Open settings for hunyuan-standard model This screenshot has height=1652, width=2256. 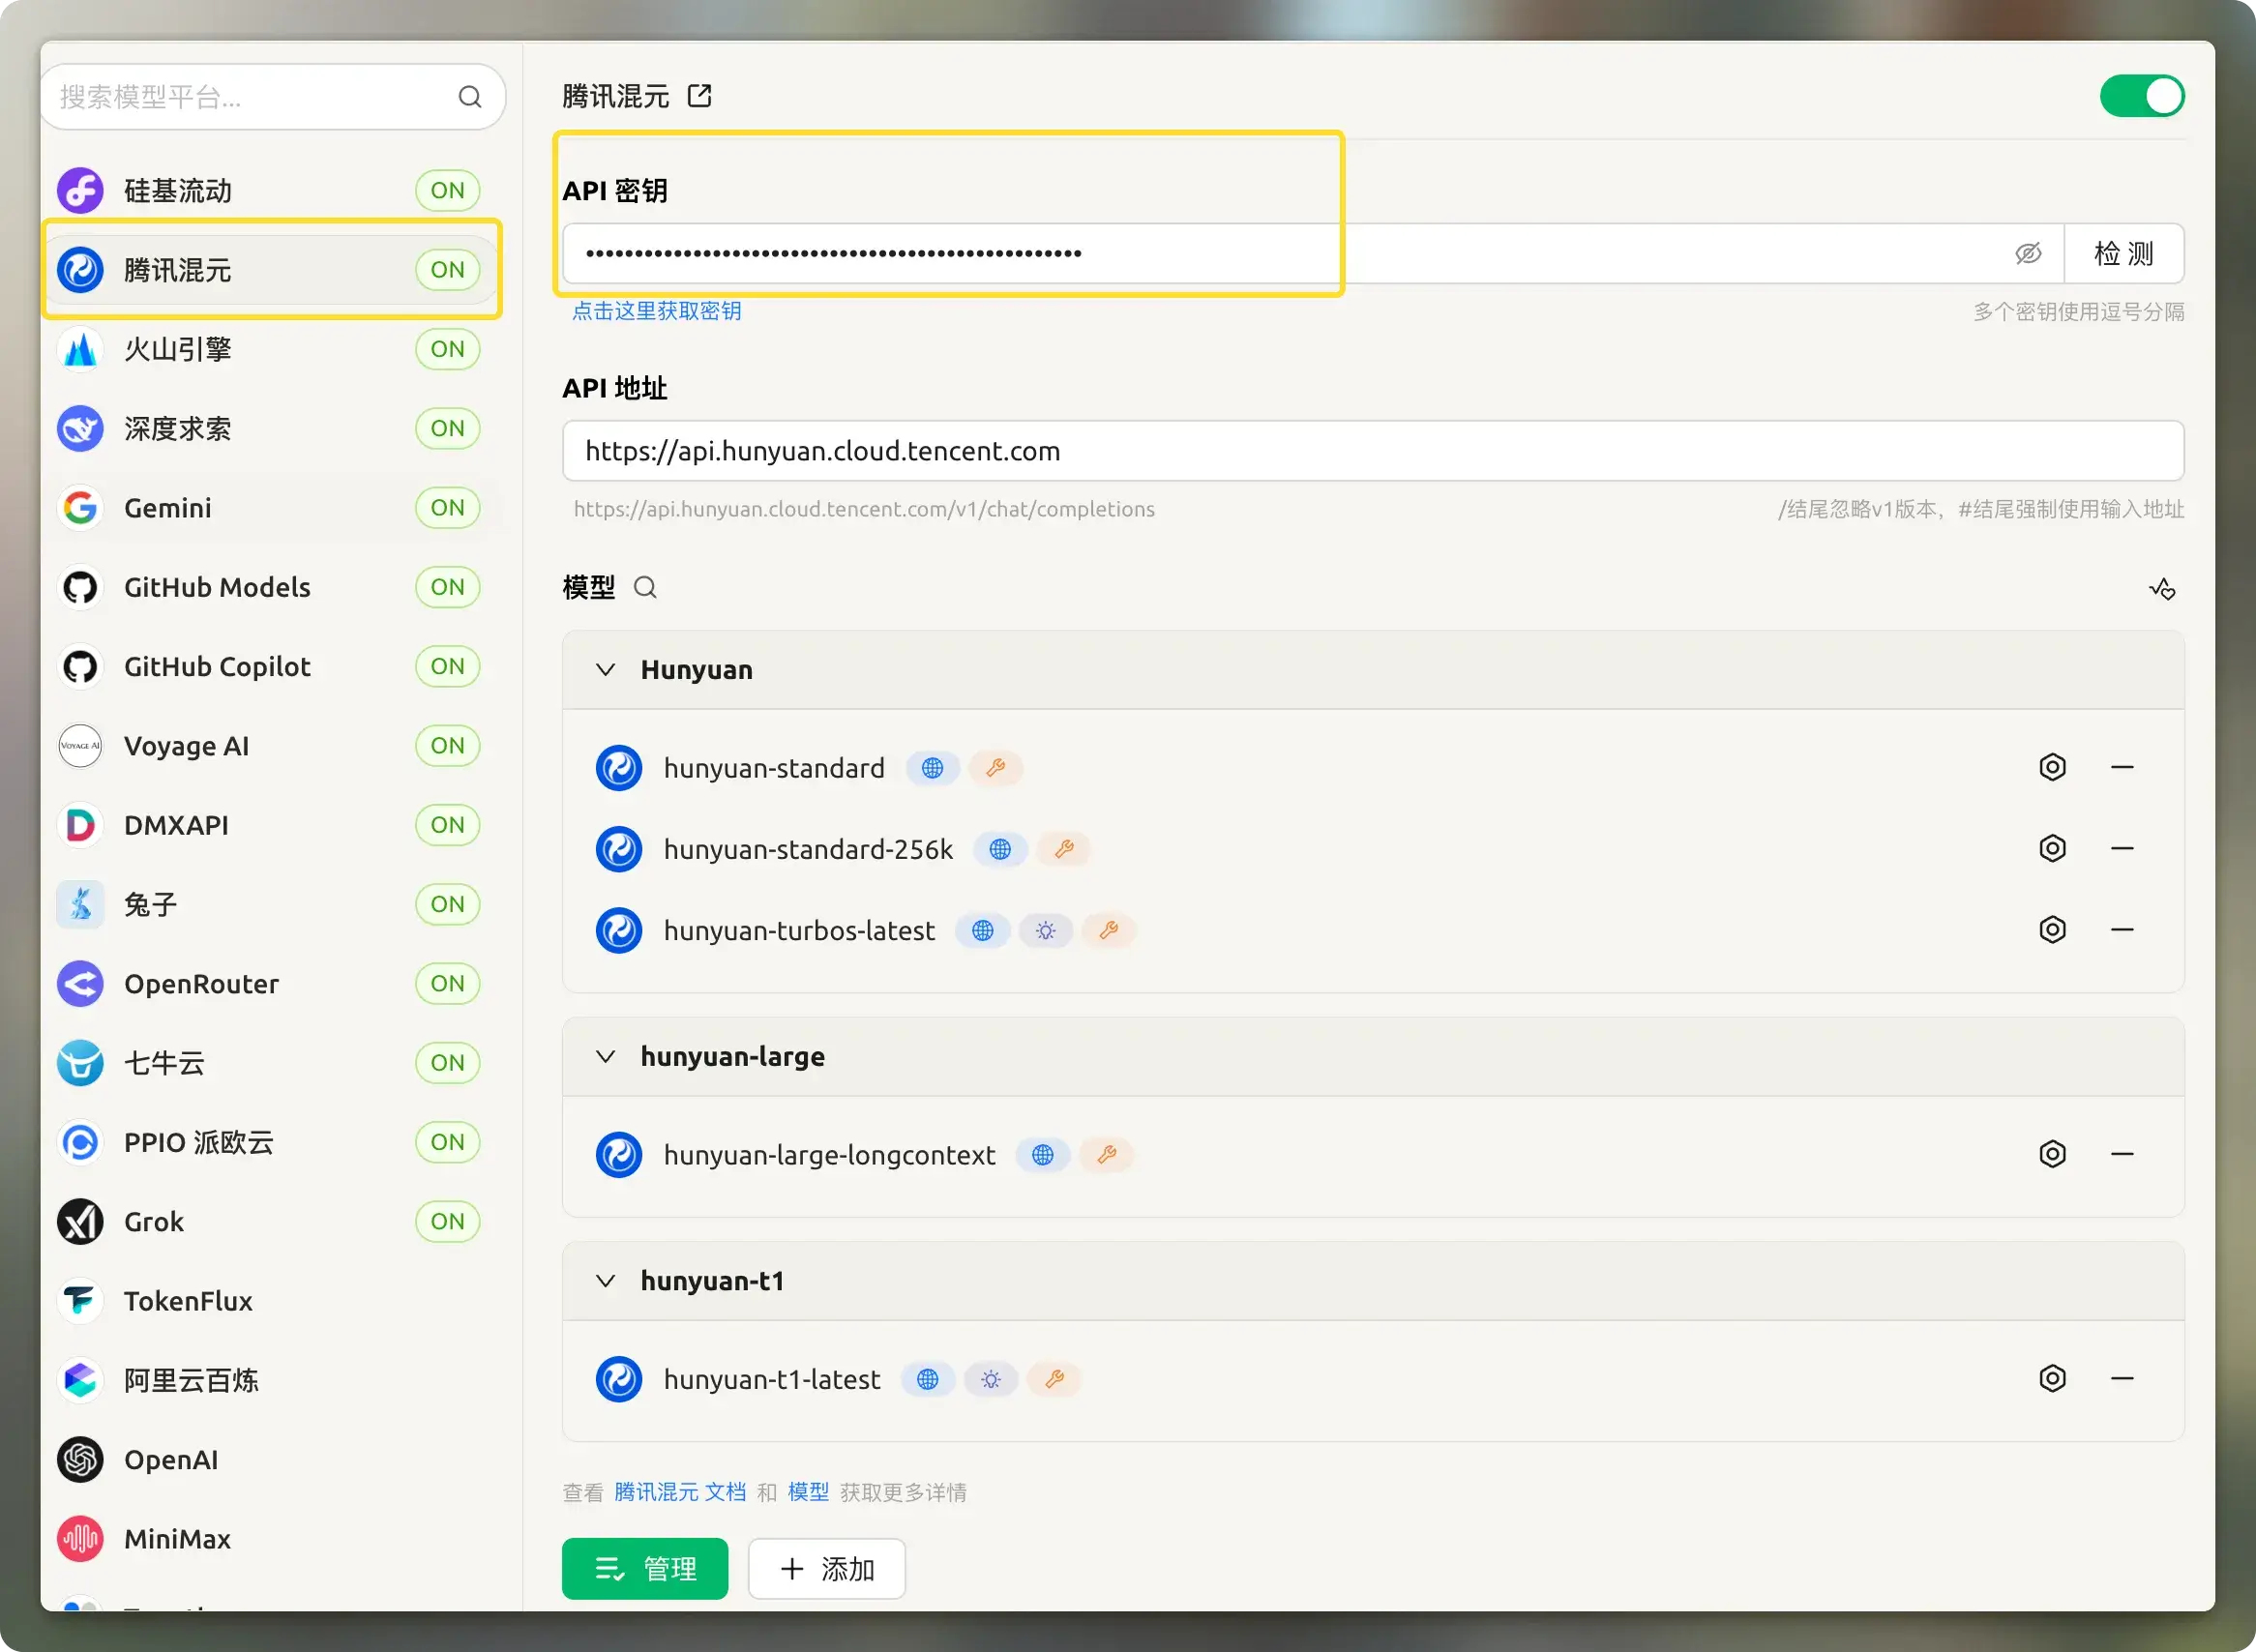coord(2051,767)
